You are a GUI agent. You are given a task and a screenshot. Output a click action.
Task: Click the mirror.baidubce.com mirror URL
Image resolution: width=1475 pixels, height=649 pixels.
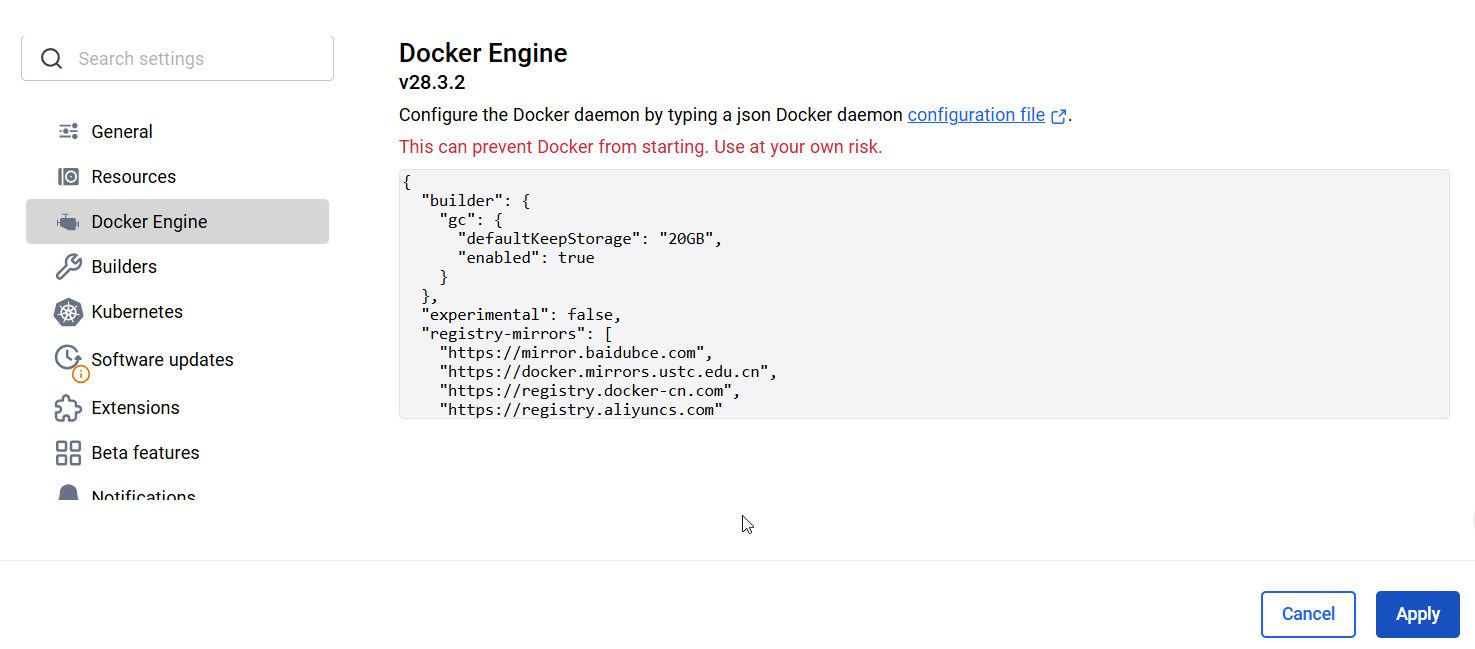tap(575, 353)
